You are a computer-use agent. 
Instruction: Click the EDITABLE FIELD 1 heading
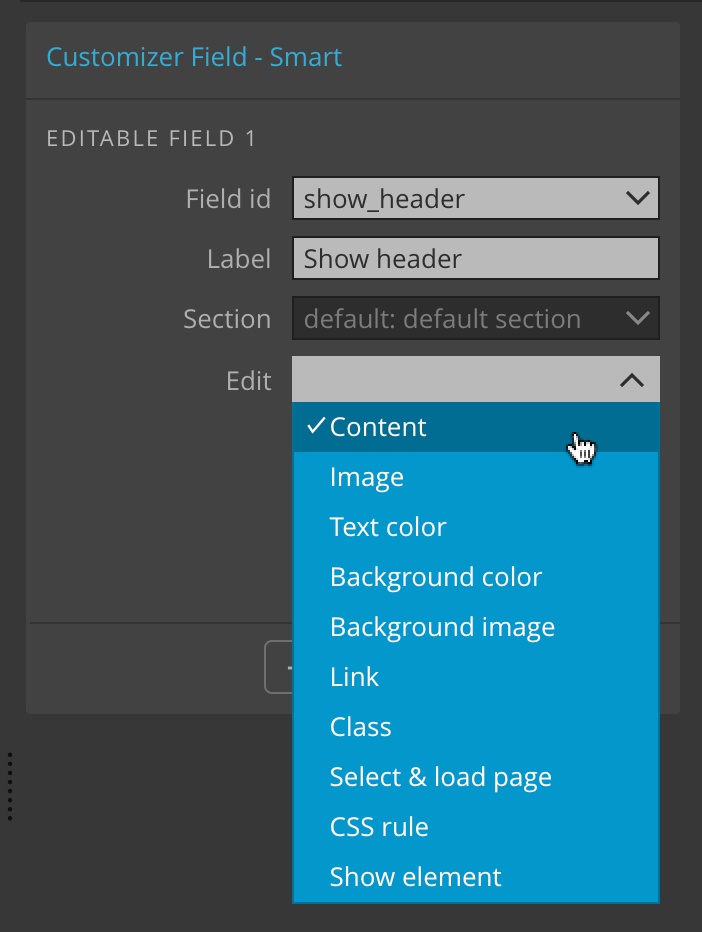[151, 138]
